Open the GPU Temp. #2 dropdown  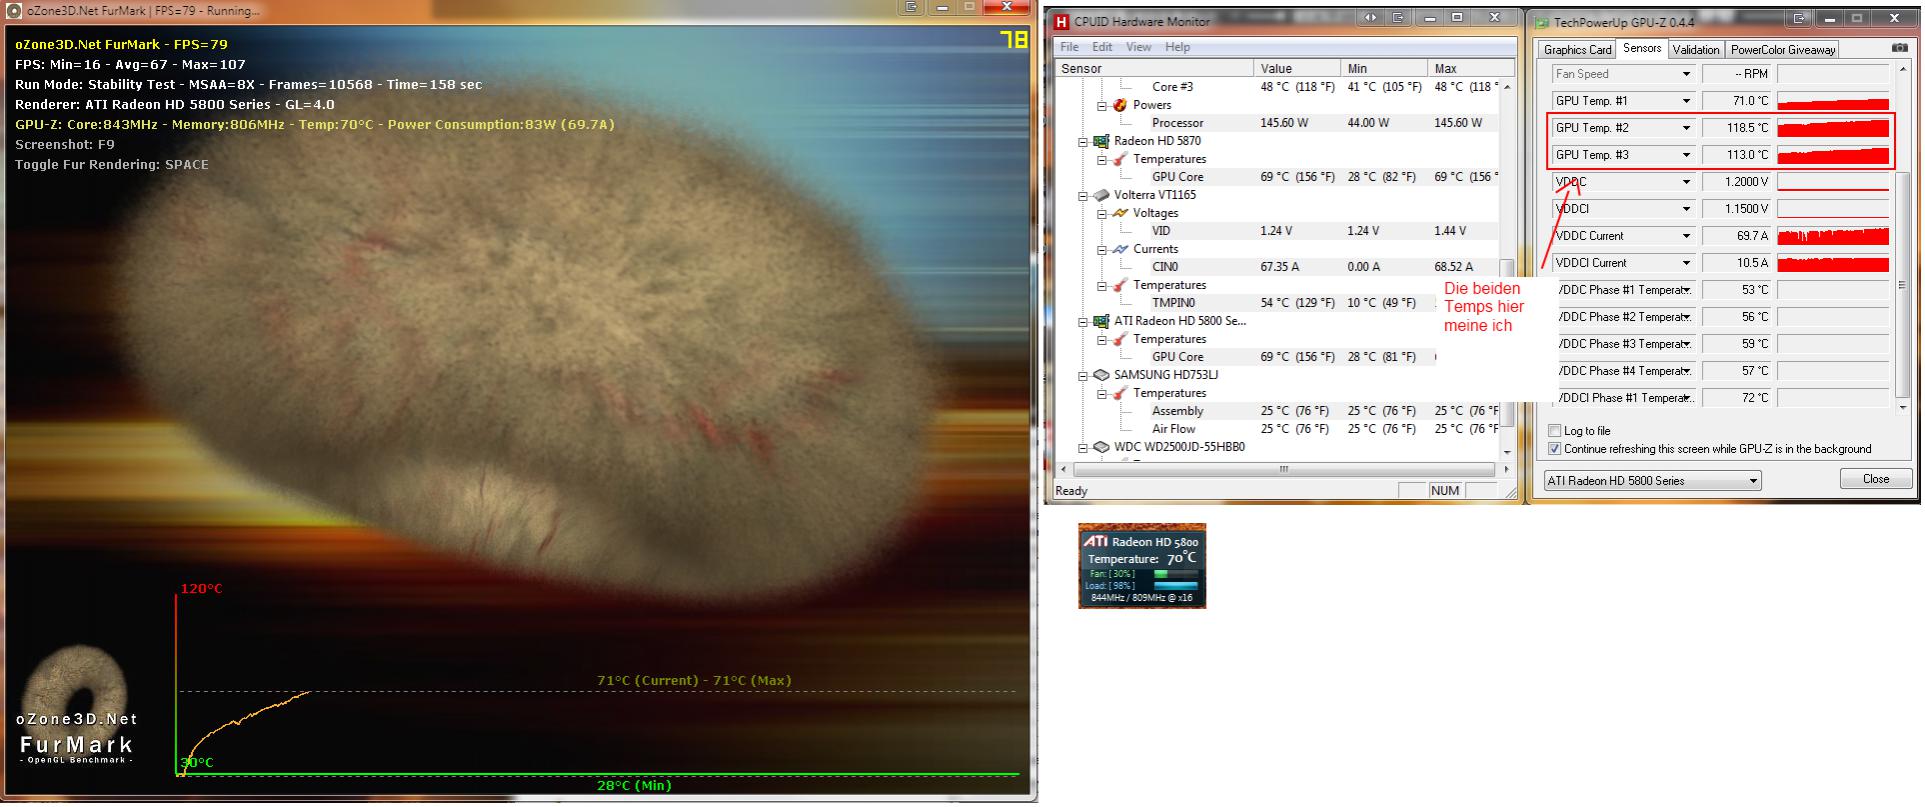coord(1686,128)
